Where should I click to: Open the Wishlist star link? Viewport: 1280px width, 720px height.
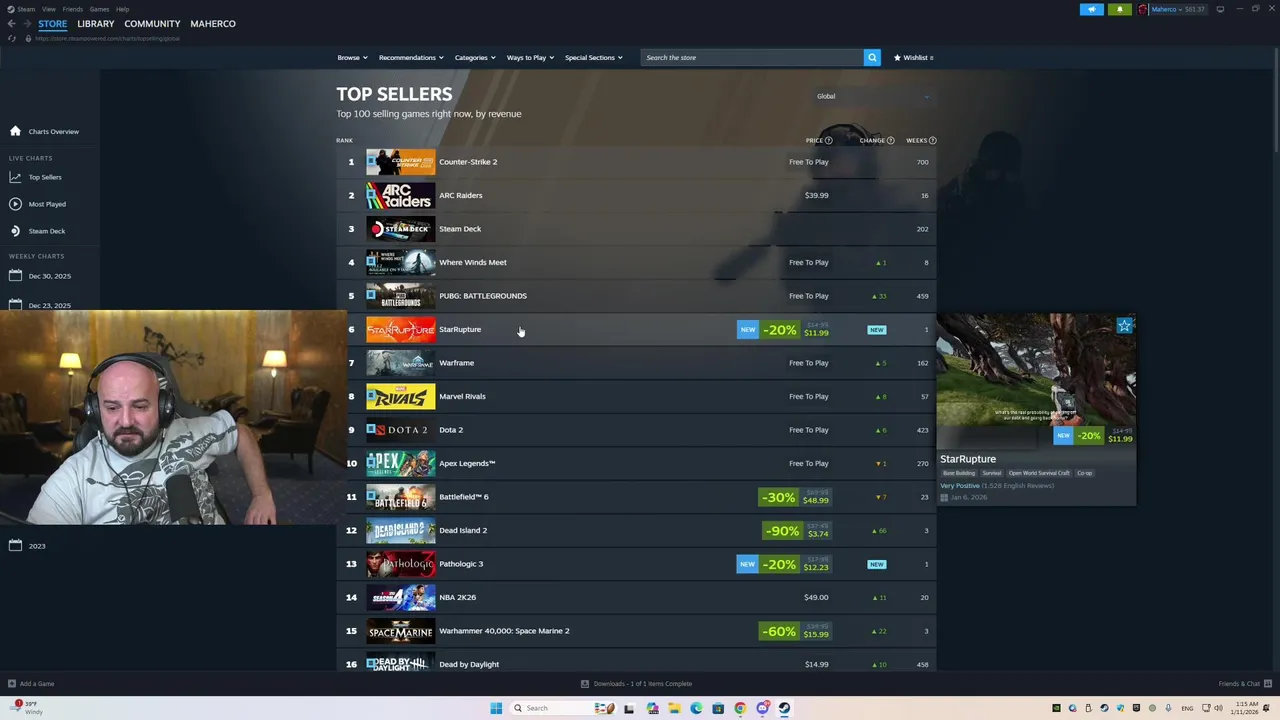click(913, 57)
